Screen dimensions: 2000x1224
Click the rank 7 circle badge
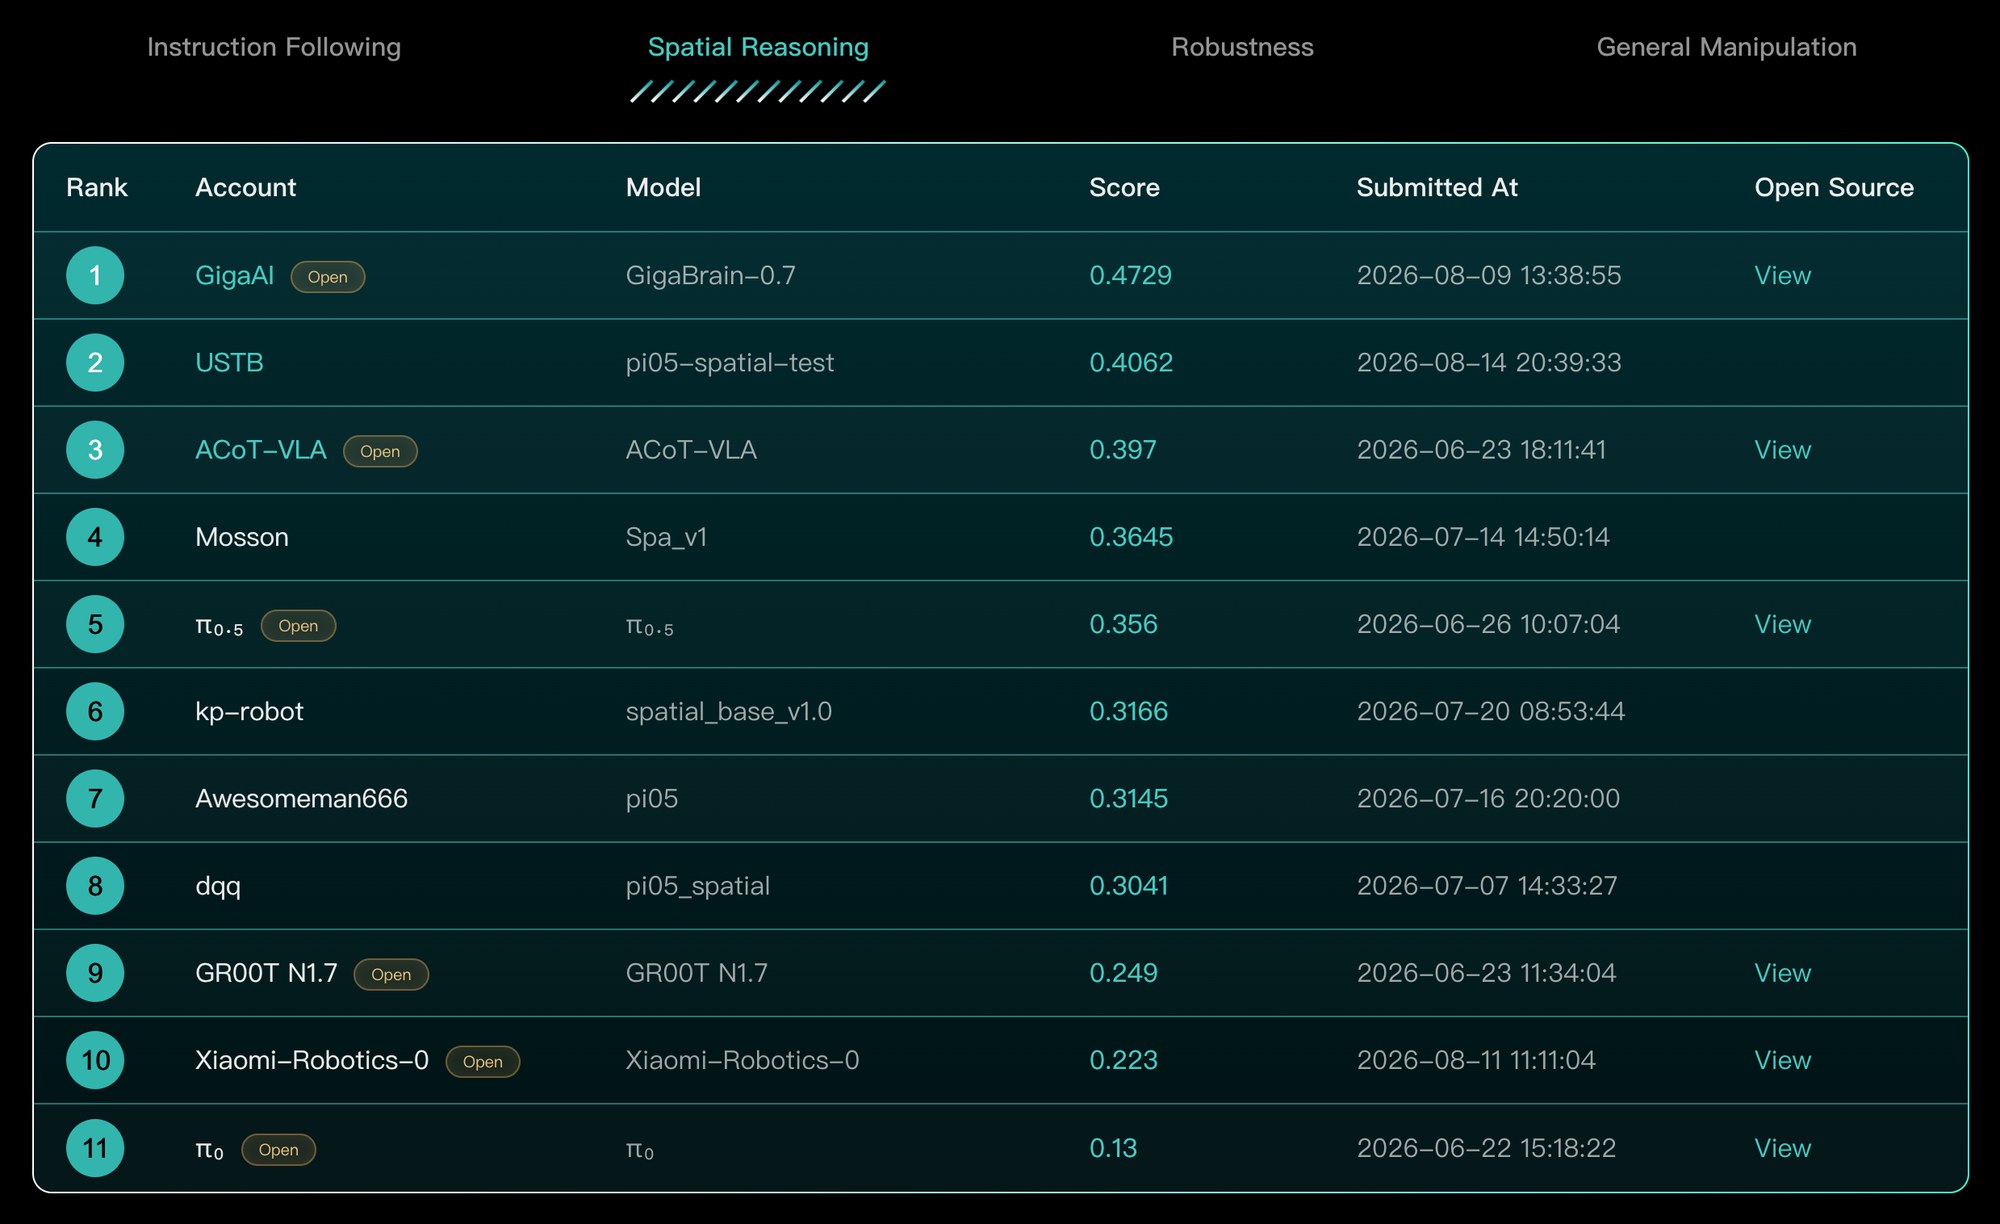[95, 798]
